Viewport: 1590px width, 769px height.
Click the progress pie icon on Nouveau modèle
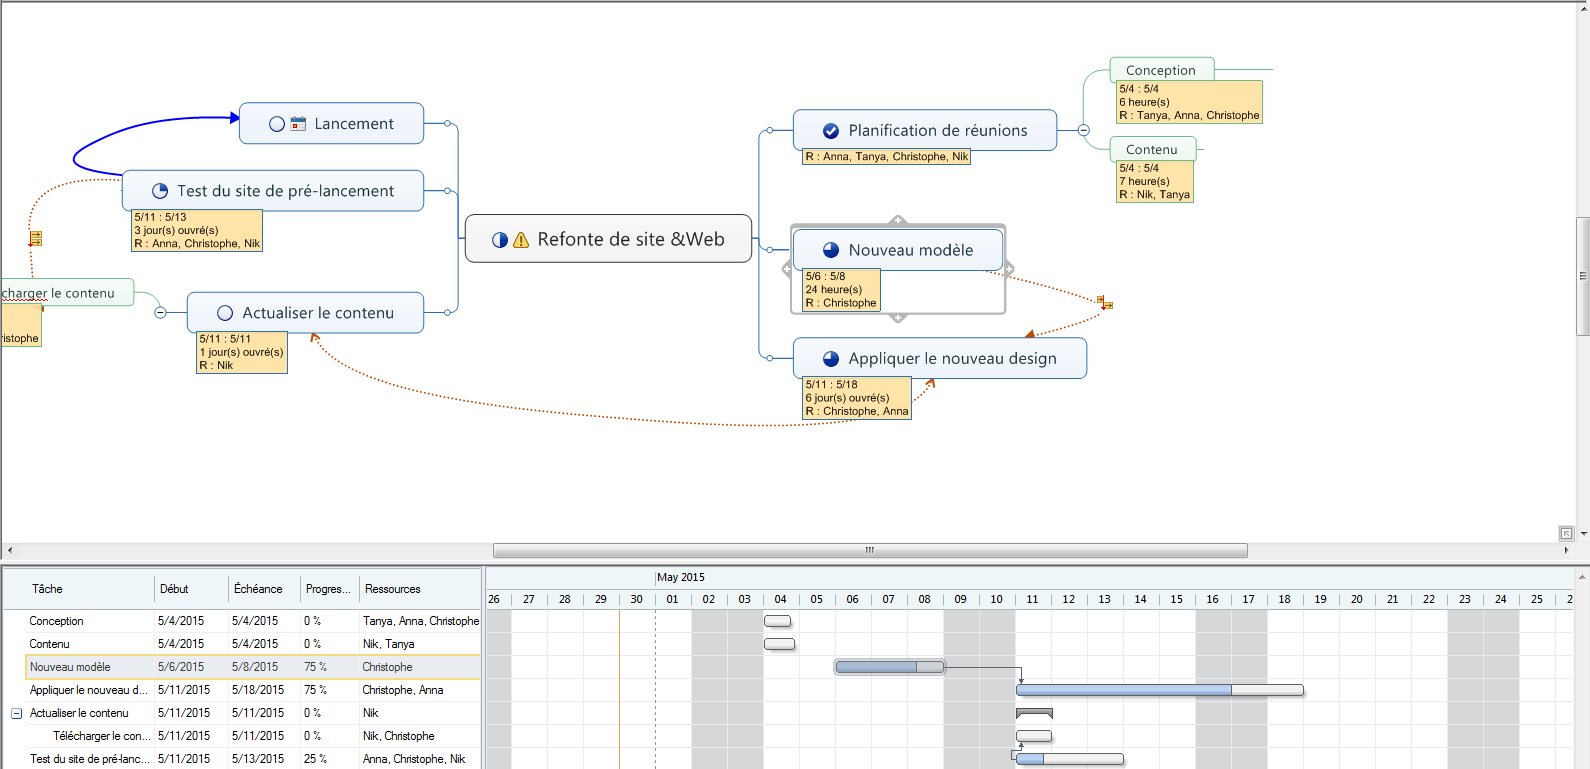coord(830,250)
